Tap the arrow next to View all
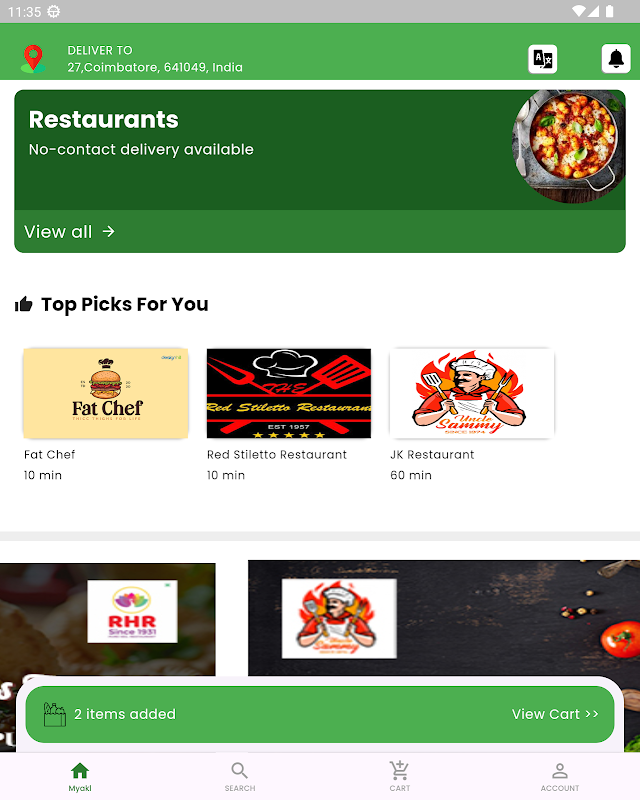Image resolution: width=640 pixels, height=800 pixels. (x=108, y=232)
